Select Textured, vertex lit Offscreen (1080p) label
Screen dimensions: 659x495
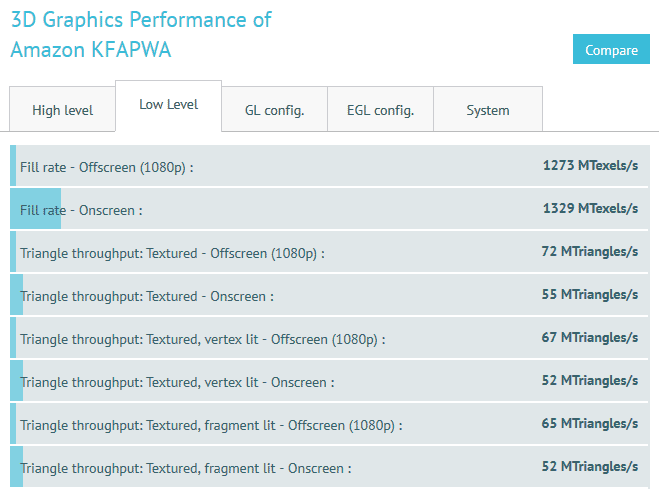click(x=202, y=339)
